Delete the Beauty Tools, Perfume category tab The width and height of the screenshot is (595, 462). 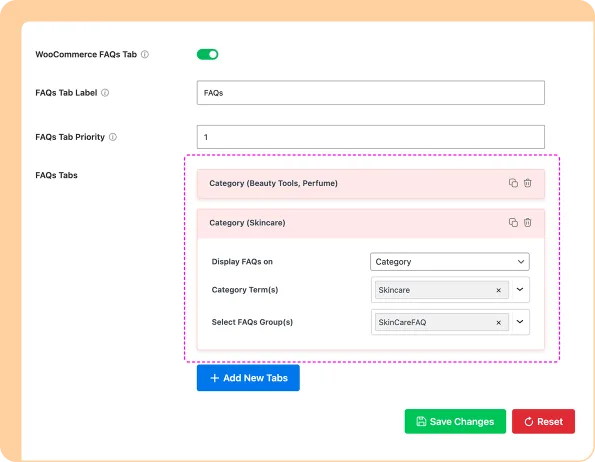pos(527,183)
